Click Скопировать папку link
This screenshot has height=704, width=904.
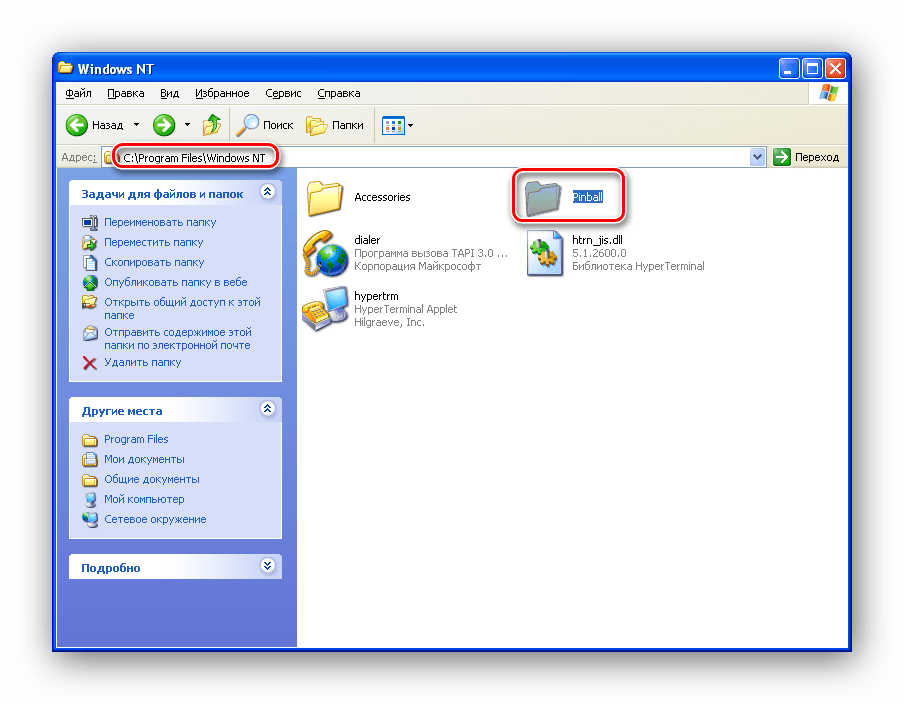154,262
